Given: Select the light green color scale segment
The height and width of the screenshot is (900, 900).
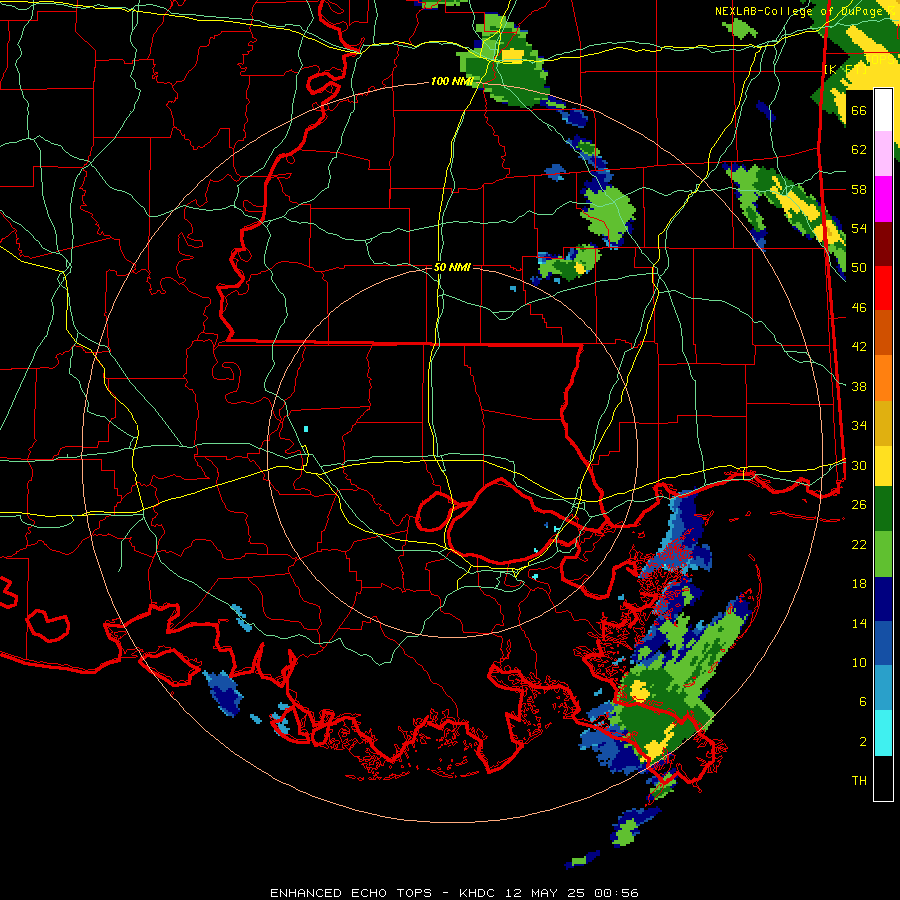Looking at the screenshot, I should (883, 554).
